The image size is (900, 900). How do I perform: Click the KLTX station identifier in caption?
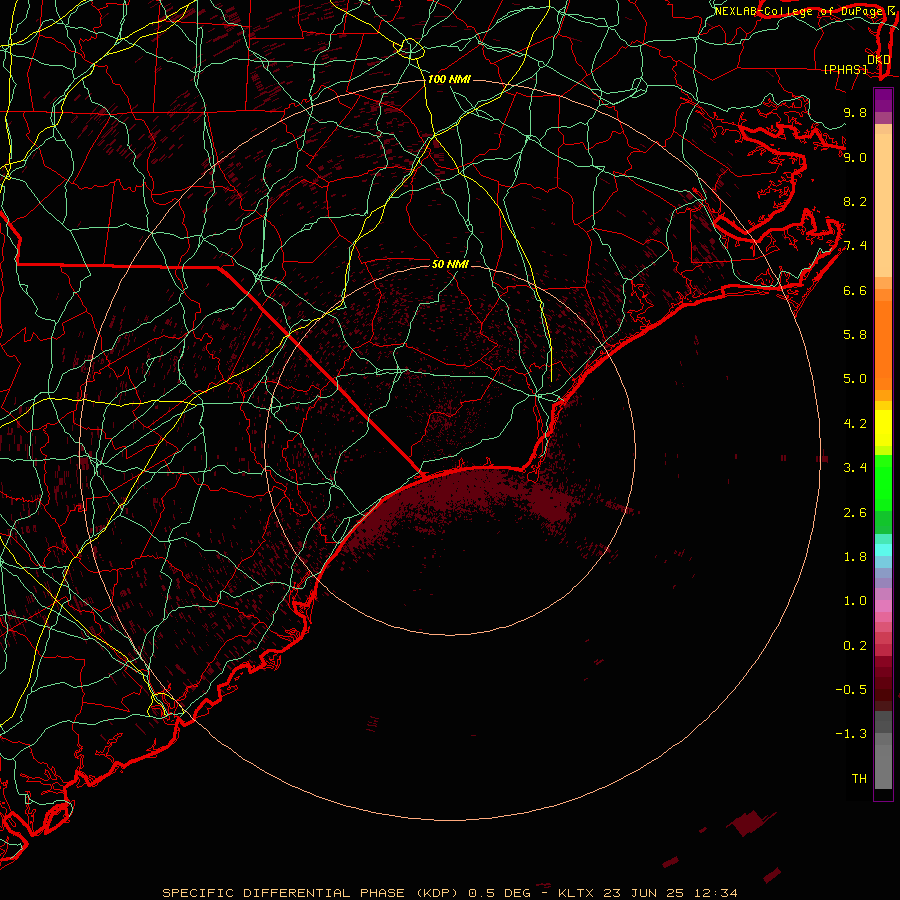(x=576, y=893)
